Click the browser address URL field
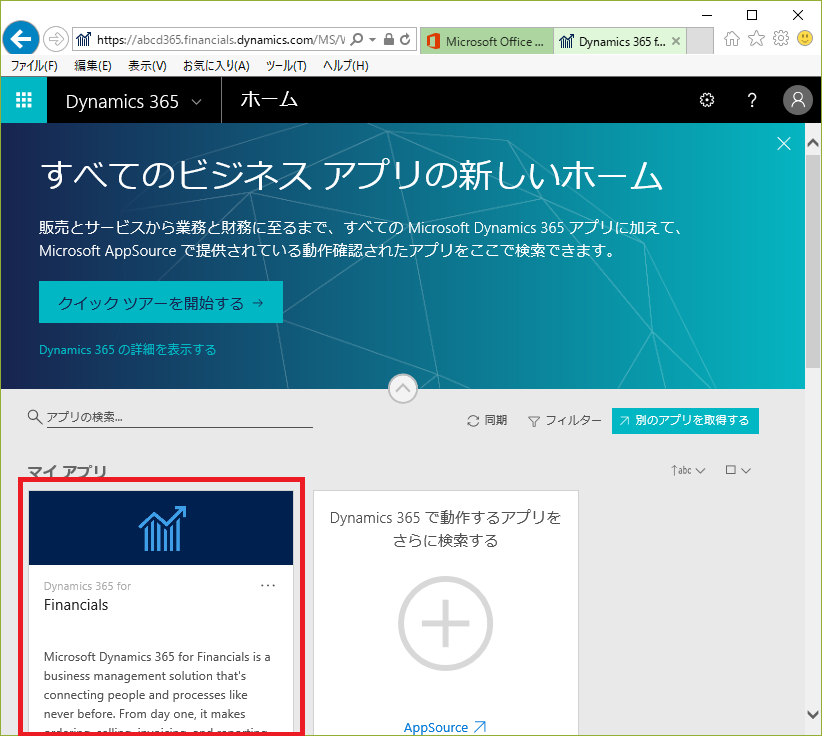 [221, 40]
